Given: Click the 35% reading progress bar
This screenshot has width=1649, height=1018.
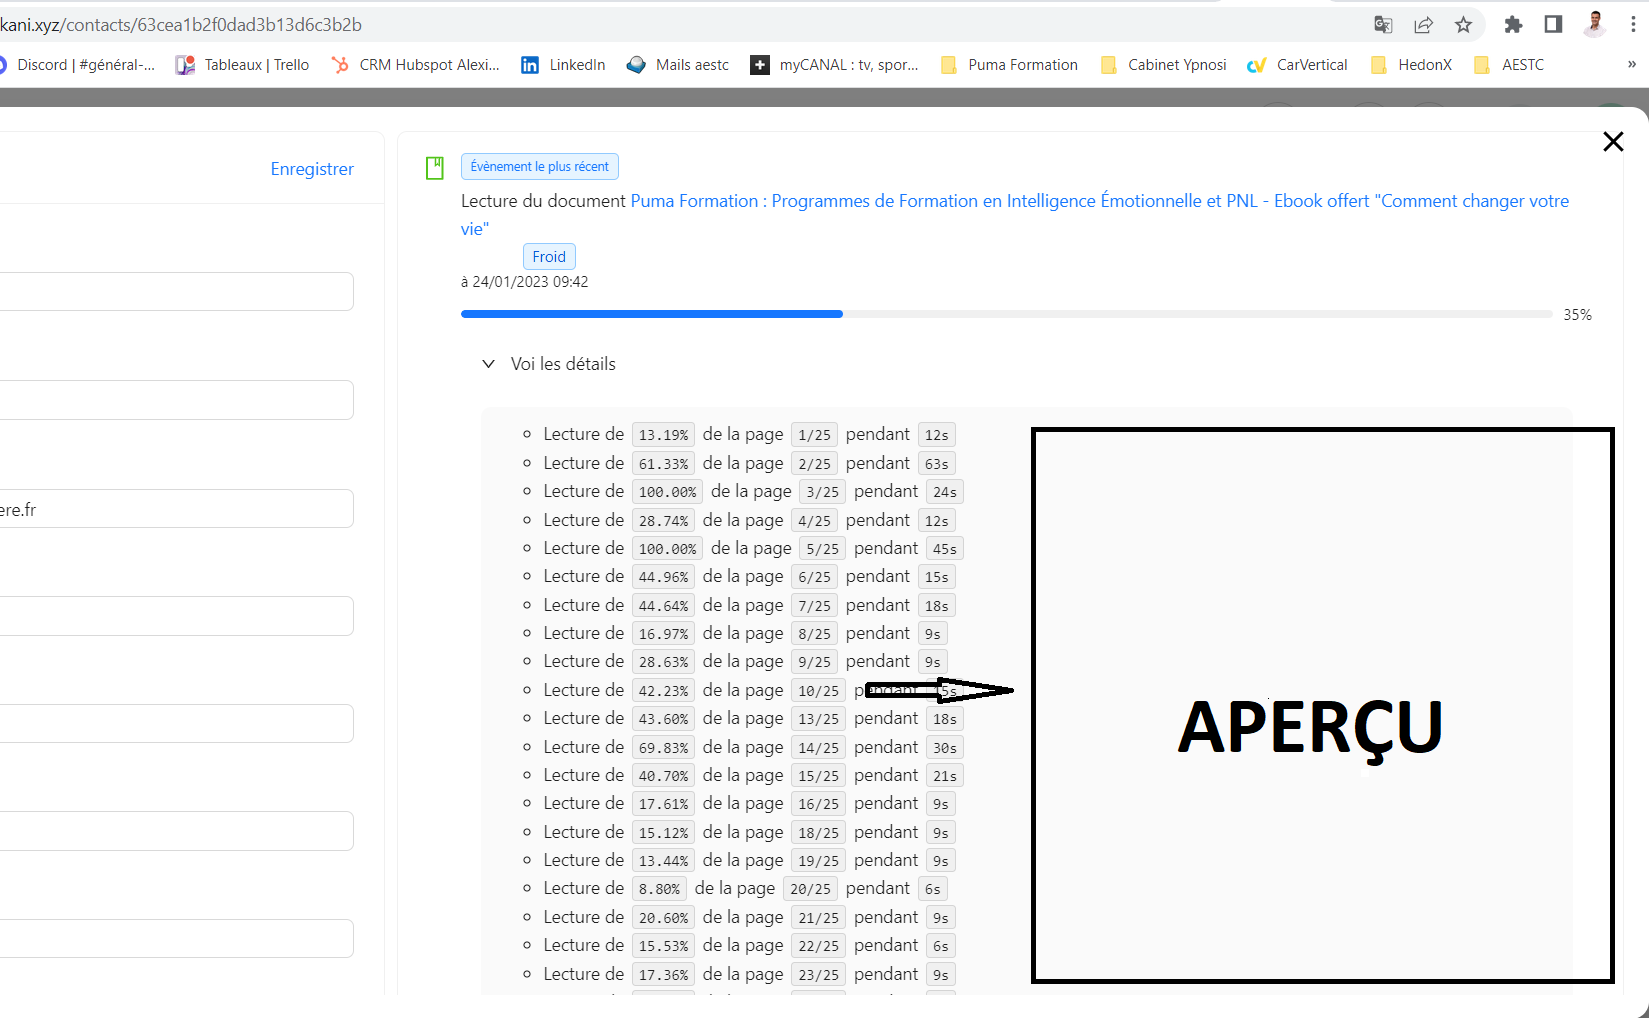Looking at the screenshot, I should (1006, 314).
